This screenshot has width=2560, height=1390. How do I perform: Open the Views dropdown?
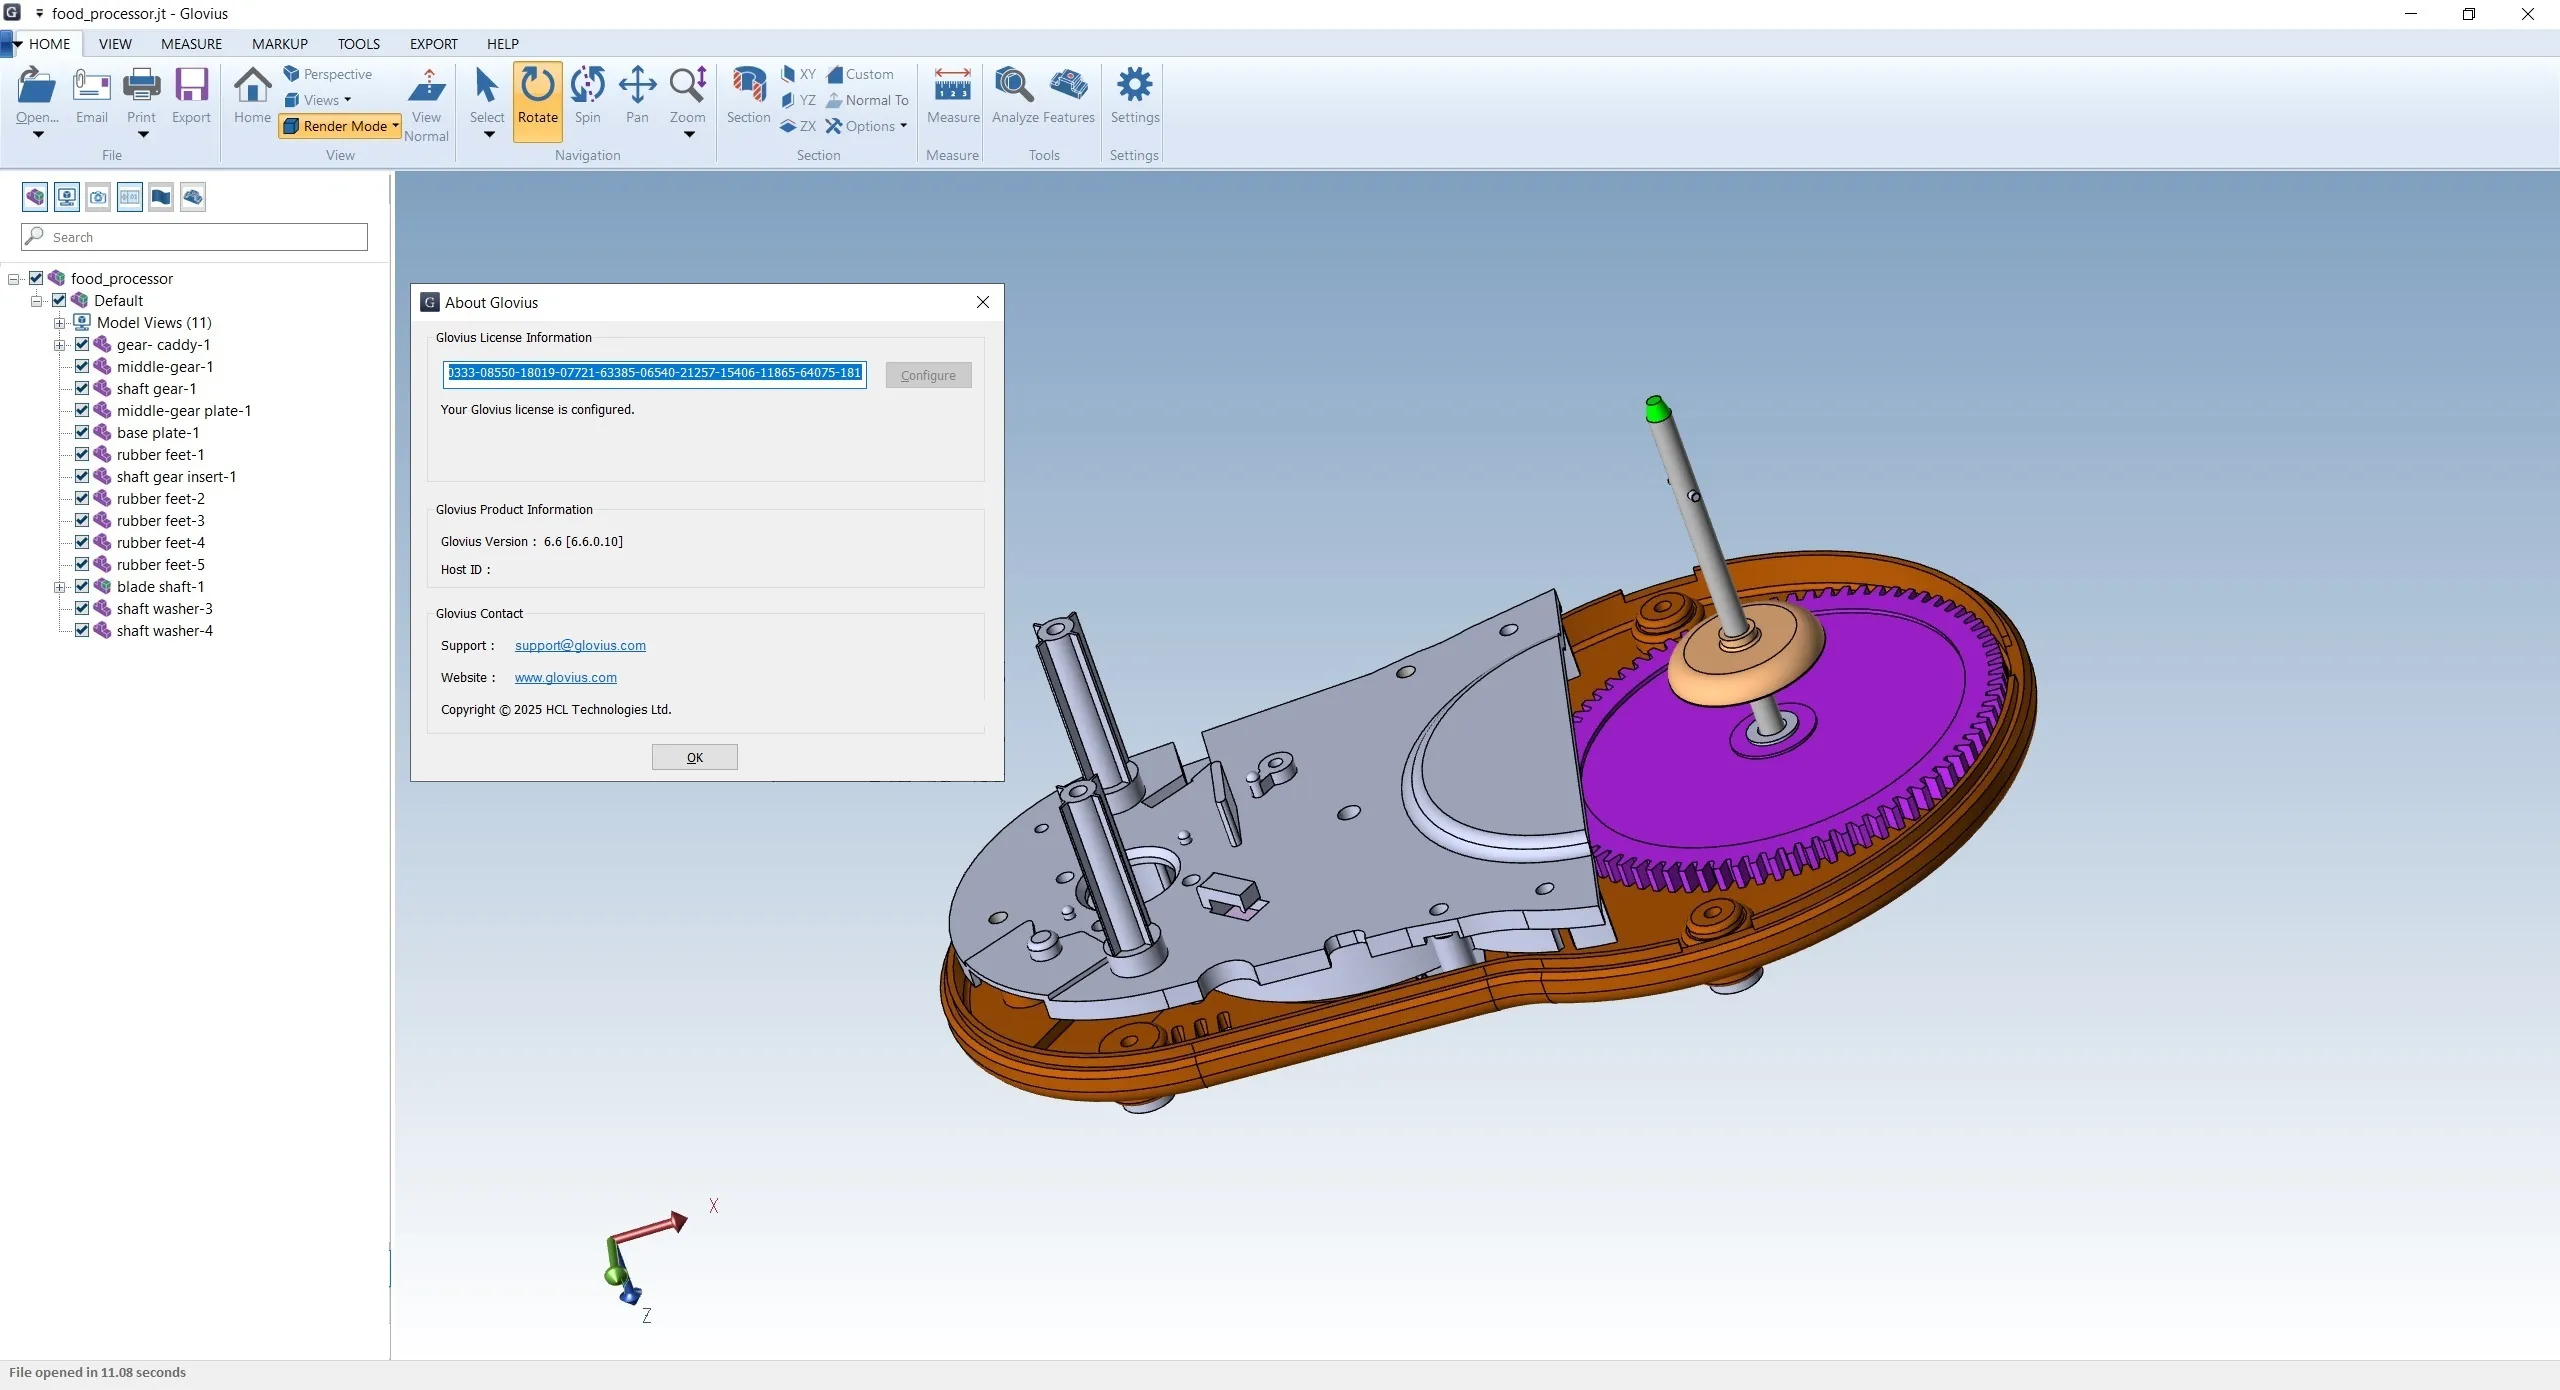[318, 100]
